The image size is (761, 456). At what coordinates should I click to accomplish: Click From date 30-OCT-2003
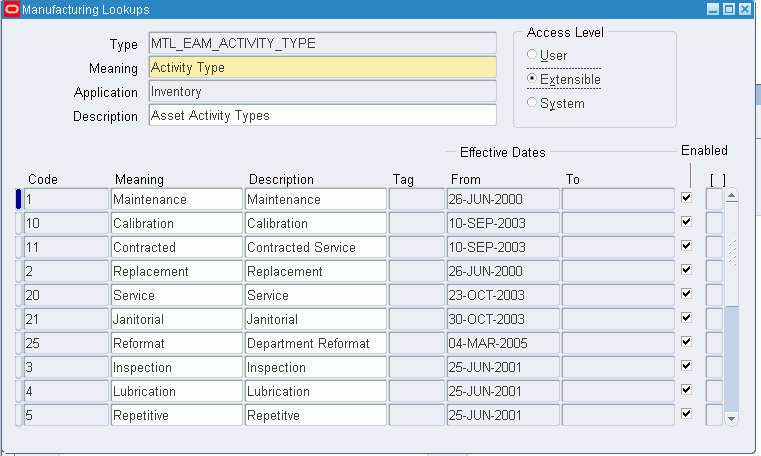tap(503, 319)
